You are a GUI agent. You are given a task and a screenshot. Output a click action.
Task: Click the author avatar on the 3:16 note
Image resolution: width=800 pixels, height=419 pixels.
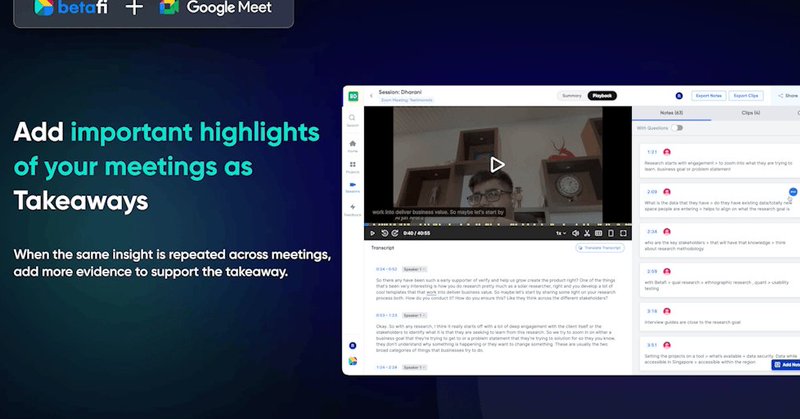point(667,311)
